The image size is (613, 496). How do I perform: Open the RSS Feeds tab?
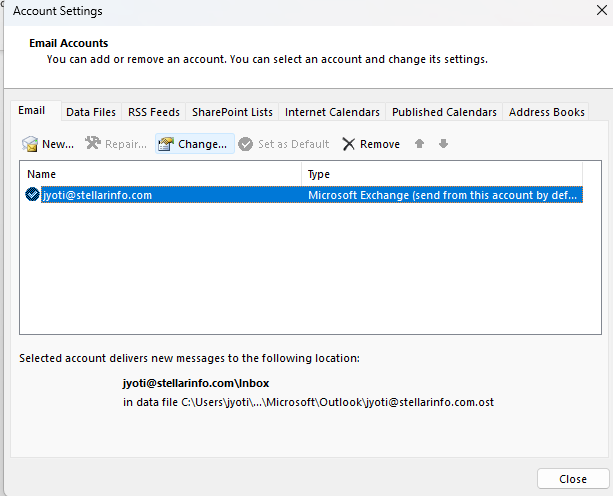click(x=154, y=112)
